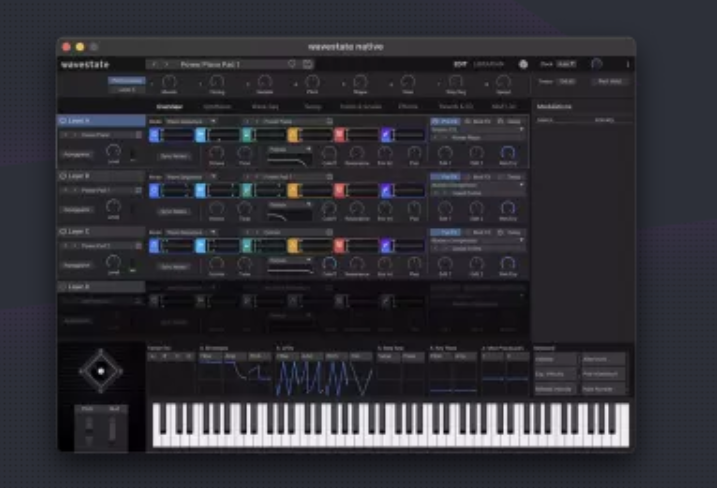Enable Layer D with its power button
The image size is (717, 488).
pos(63,287)
